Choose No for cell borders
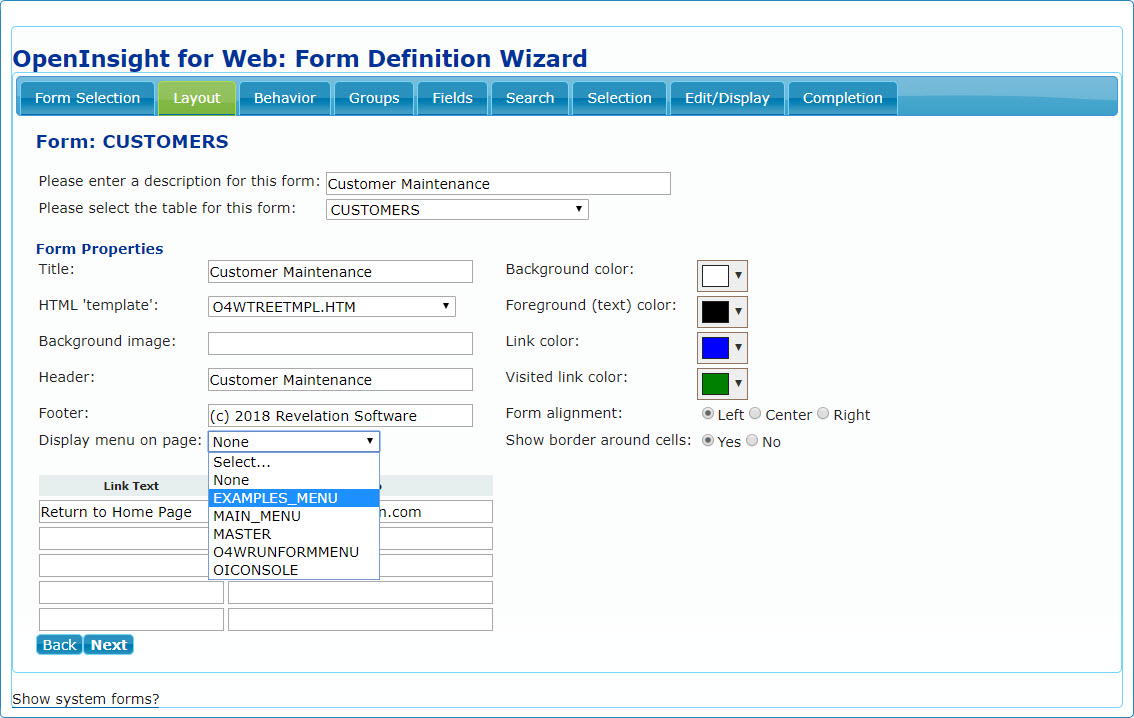This screenshot has width=1134, height=718. point(752,440)
